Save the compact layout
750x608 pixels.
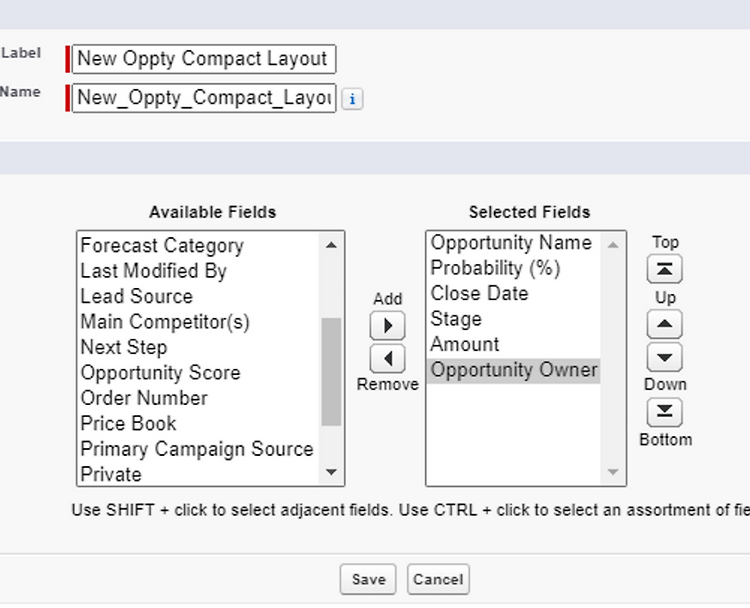point(368,579)
